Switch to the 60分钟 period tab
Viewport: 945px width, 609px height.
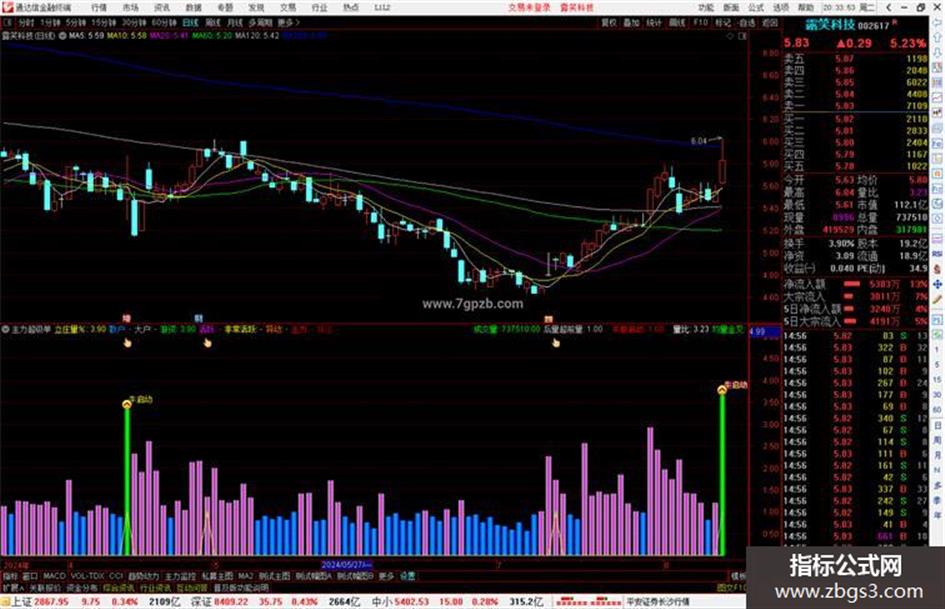point(163,23)
